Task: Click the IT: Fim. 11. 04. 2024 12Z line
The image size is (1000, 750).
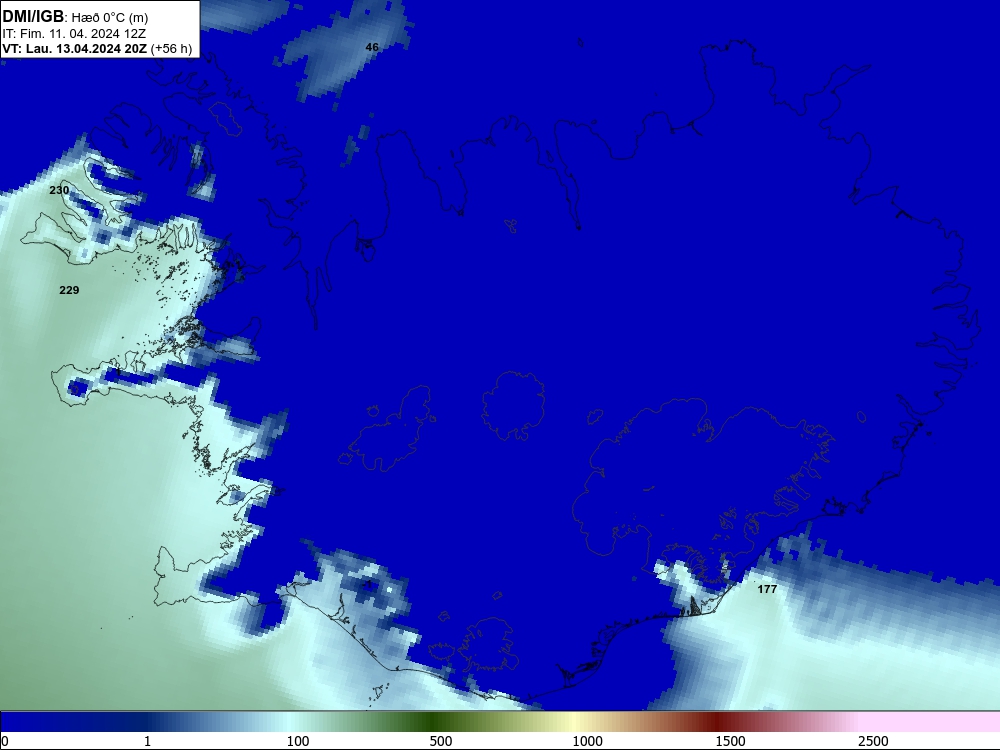Action: [74, 34]
